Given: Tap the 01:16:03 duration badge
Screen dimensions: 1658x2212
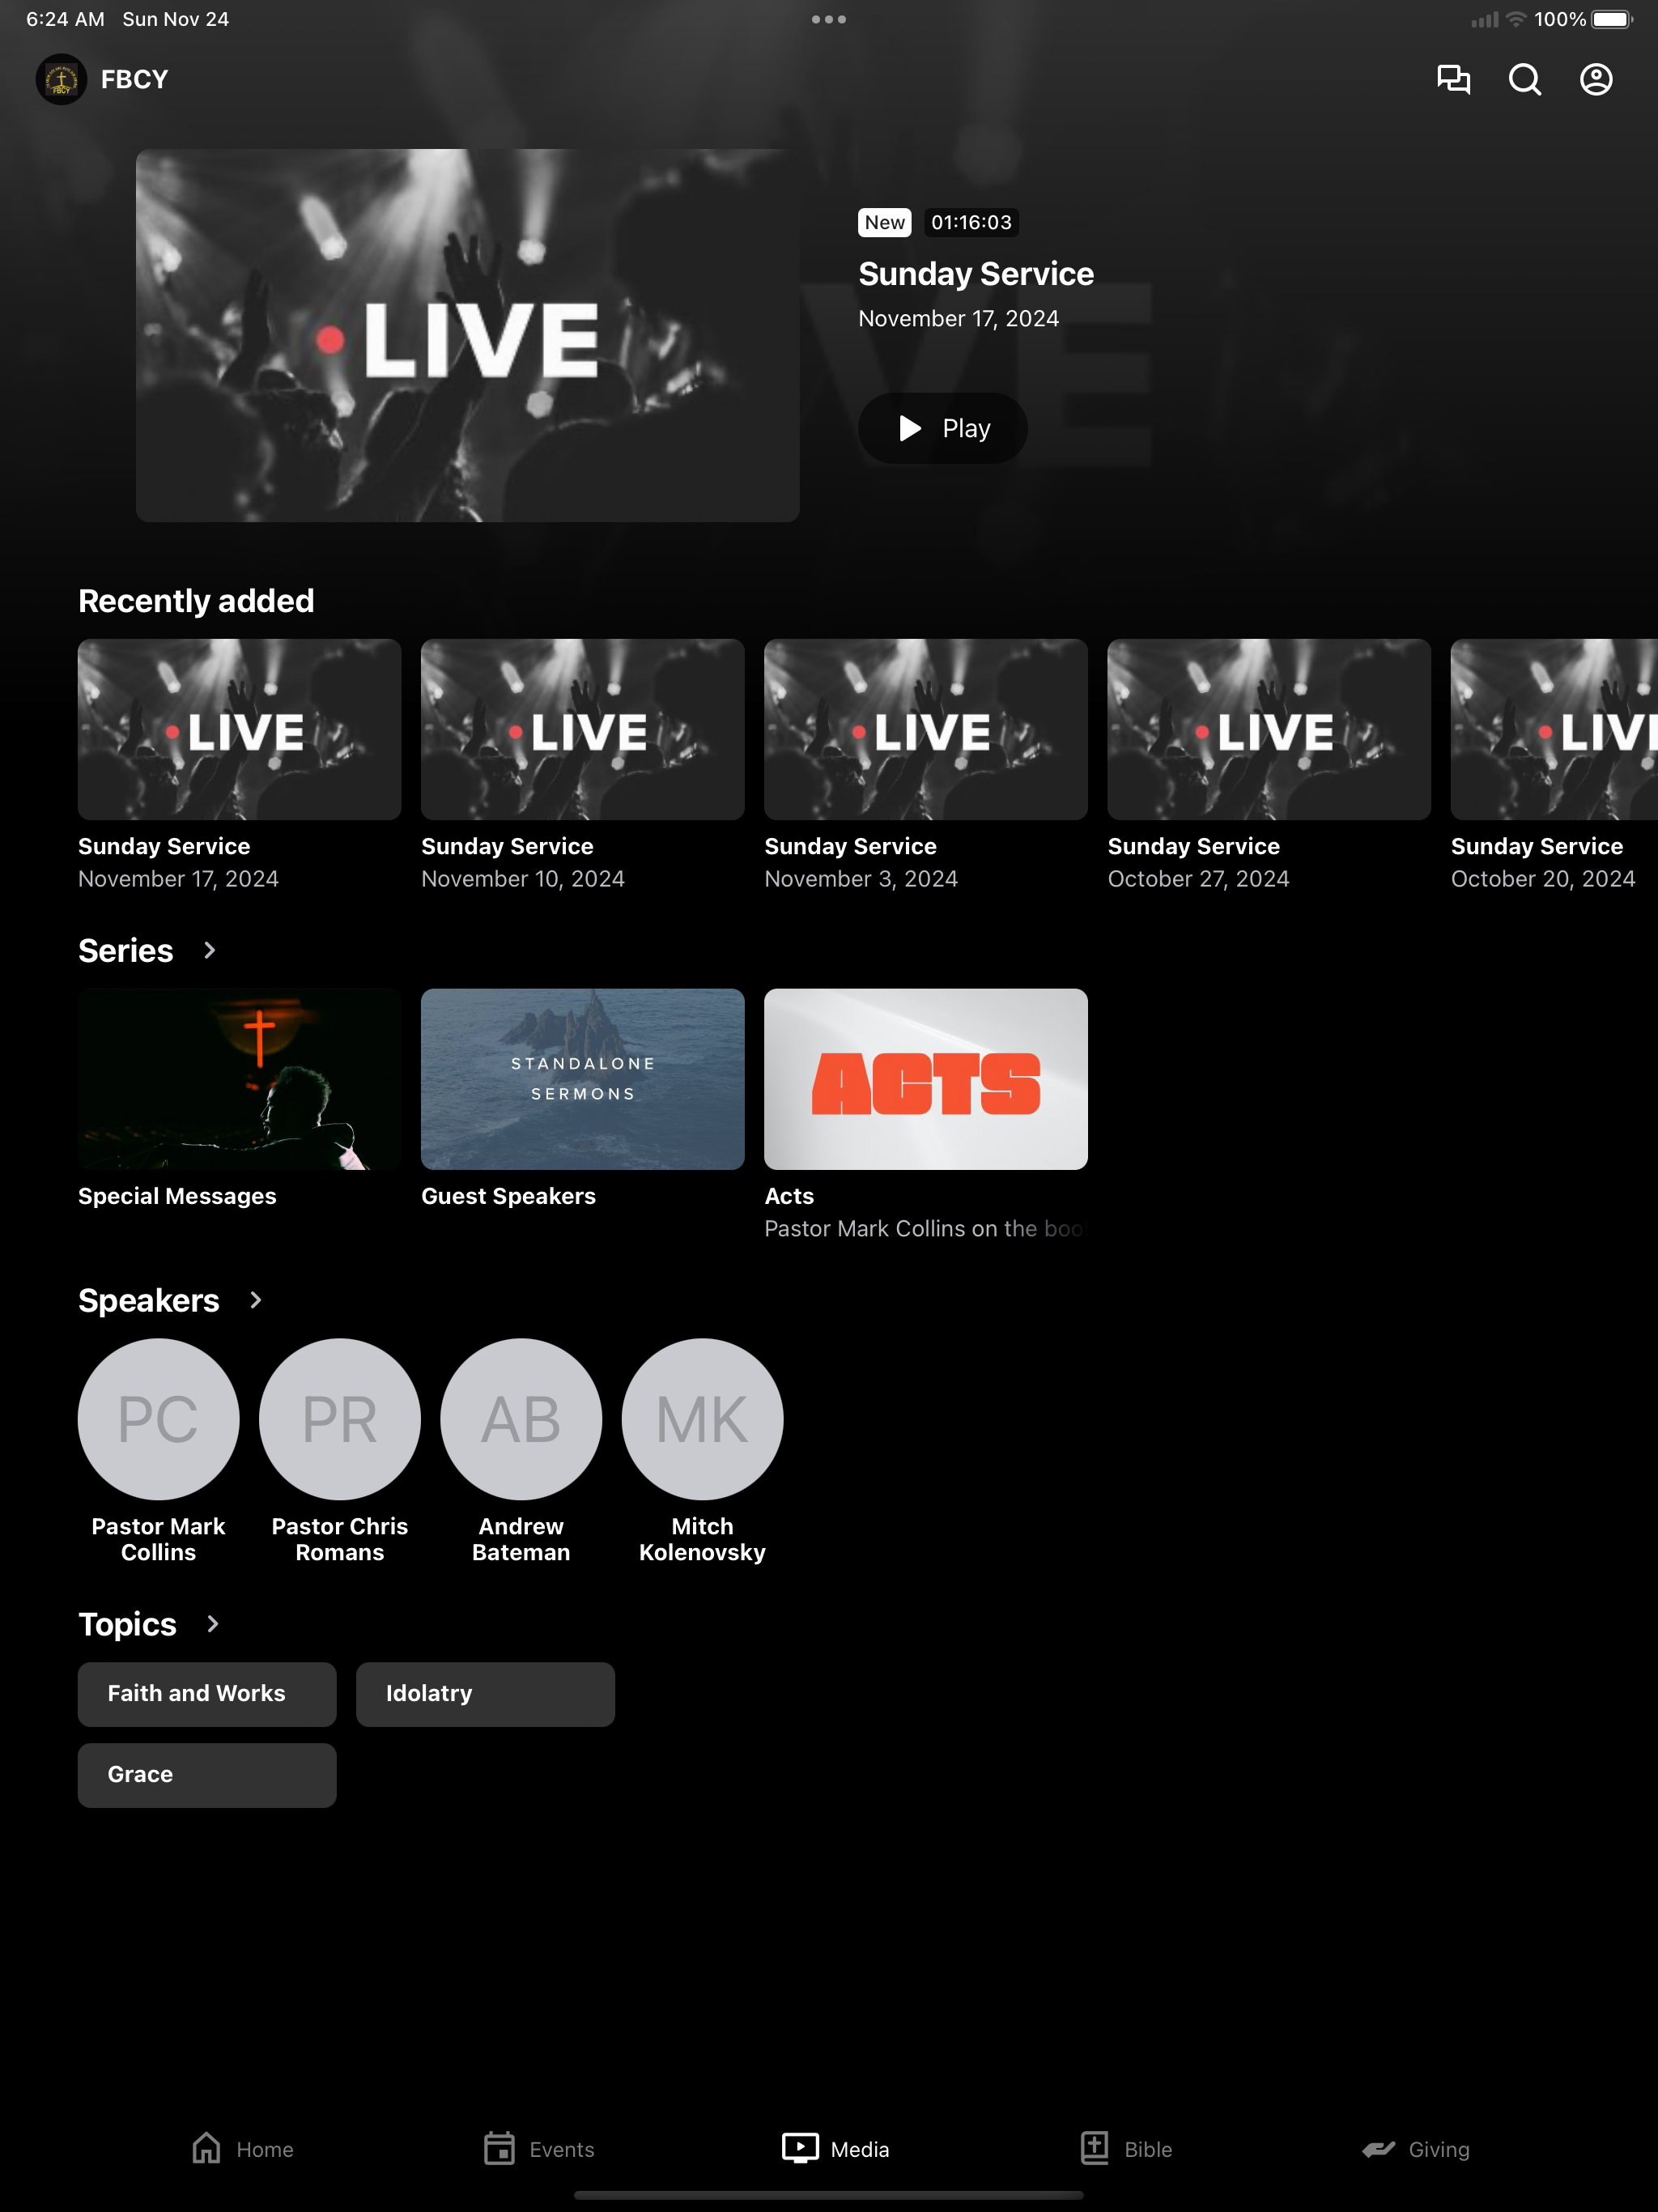Looking at the screenshot, I should (x=971, y=222).
